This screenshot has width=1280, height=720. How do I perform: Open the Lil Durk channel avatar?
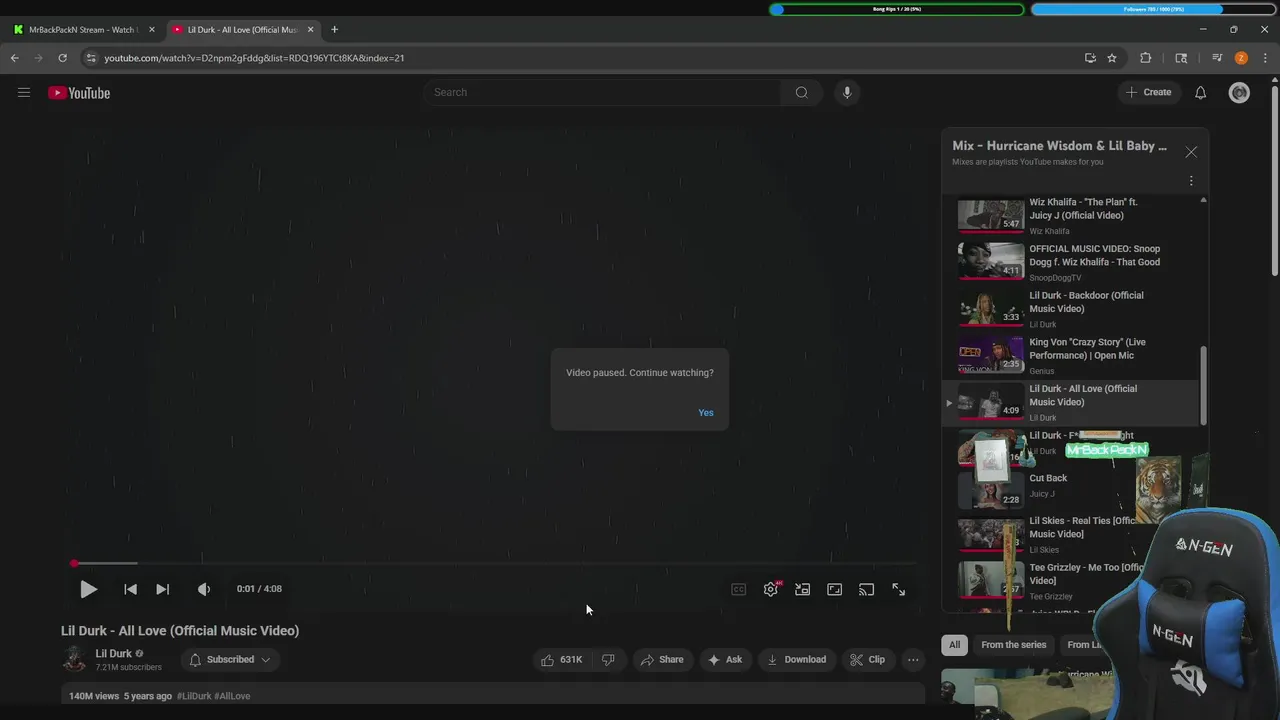click(74, 659)
